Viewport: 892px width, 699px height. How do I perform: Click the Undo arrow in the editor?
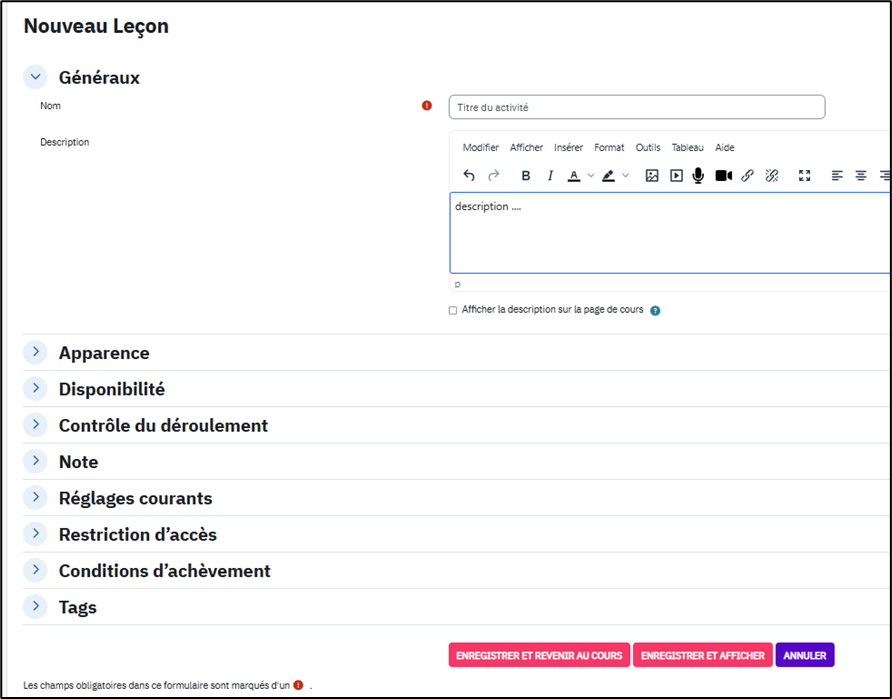(469, 176)
